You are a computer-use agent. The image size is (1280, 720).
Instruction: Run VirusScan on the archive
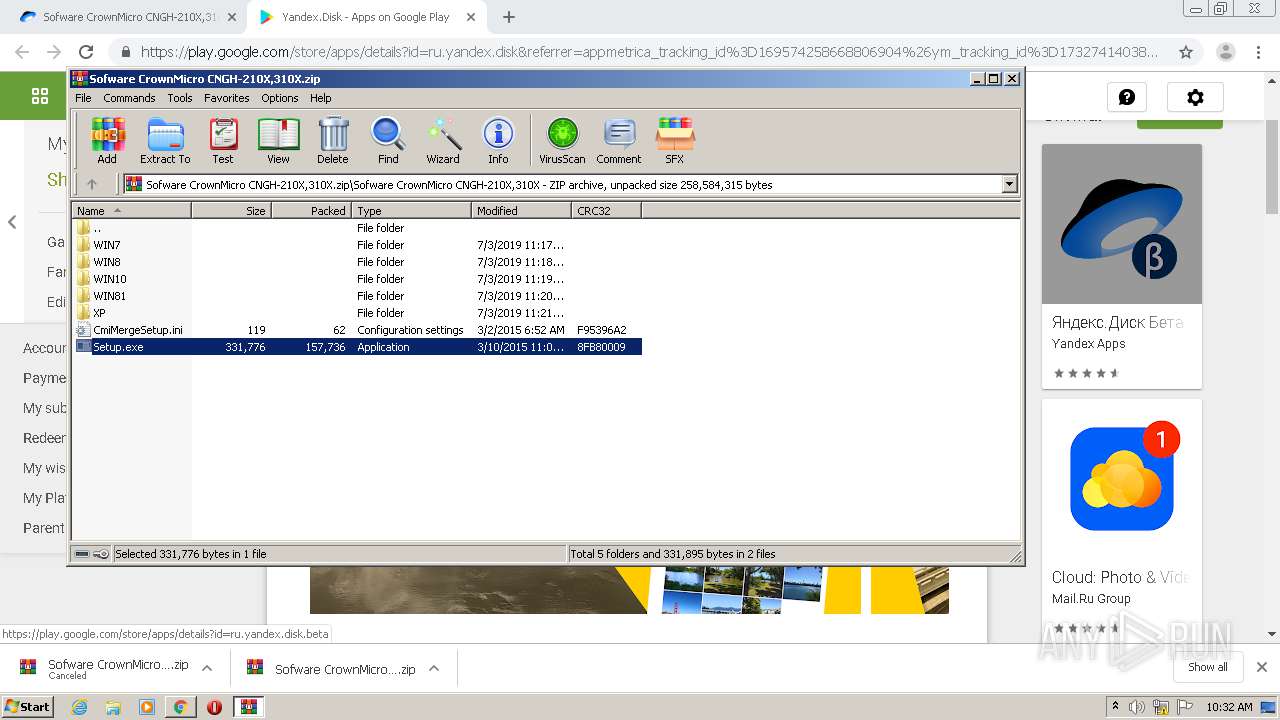[x=562, y=140]
